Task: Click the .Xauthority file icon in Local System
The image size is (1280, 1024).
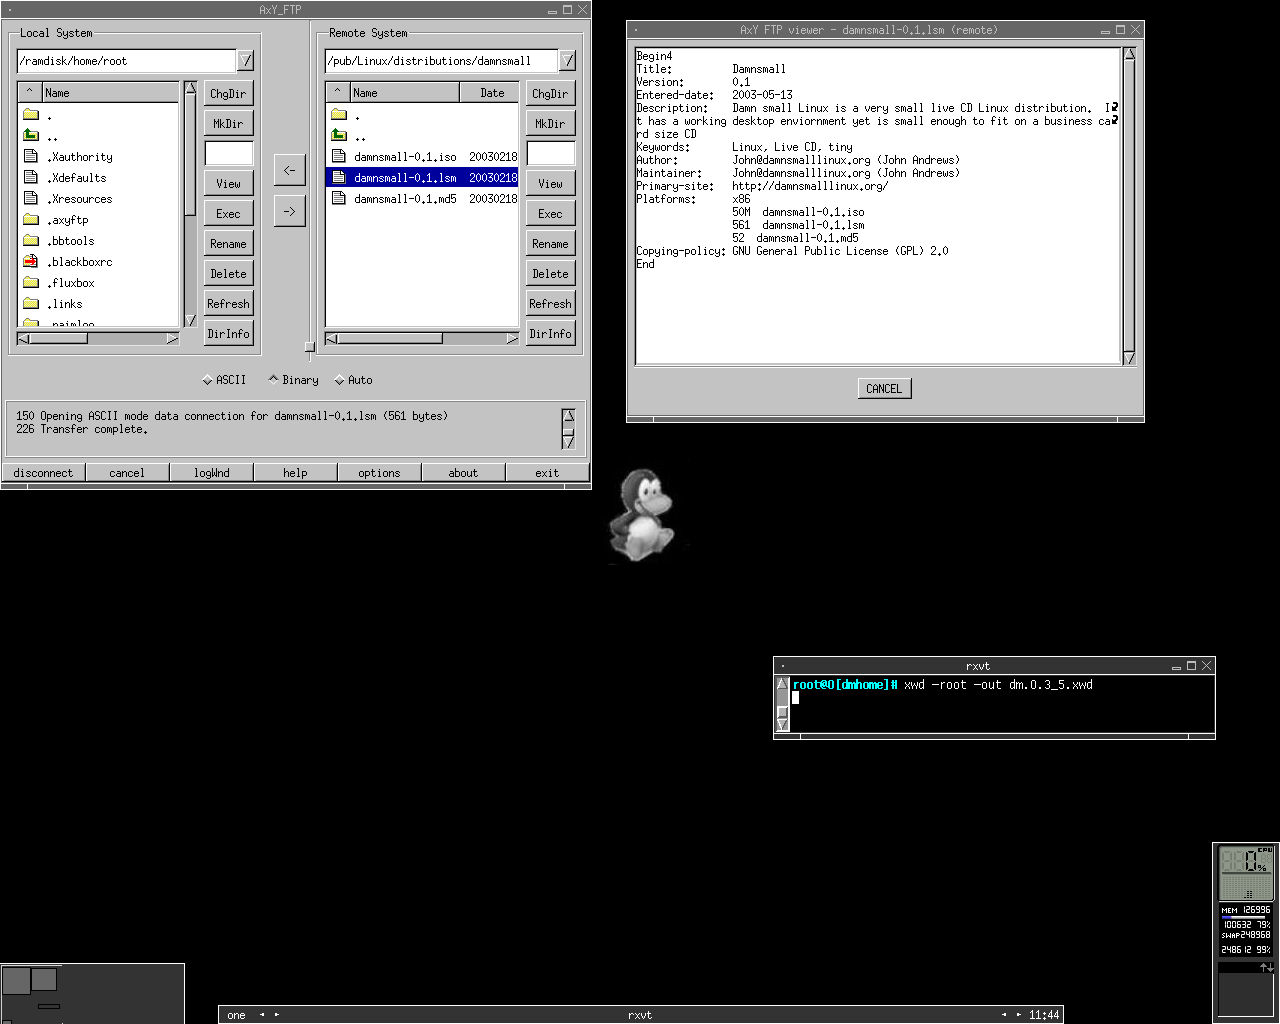Action: click(31, 156)
